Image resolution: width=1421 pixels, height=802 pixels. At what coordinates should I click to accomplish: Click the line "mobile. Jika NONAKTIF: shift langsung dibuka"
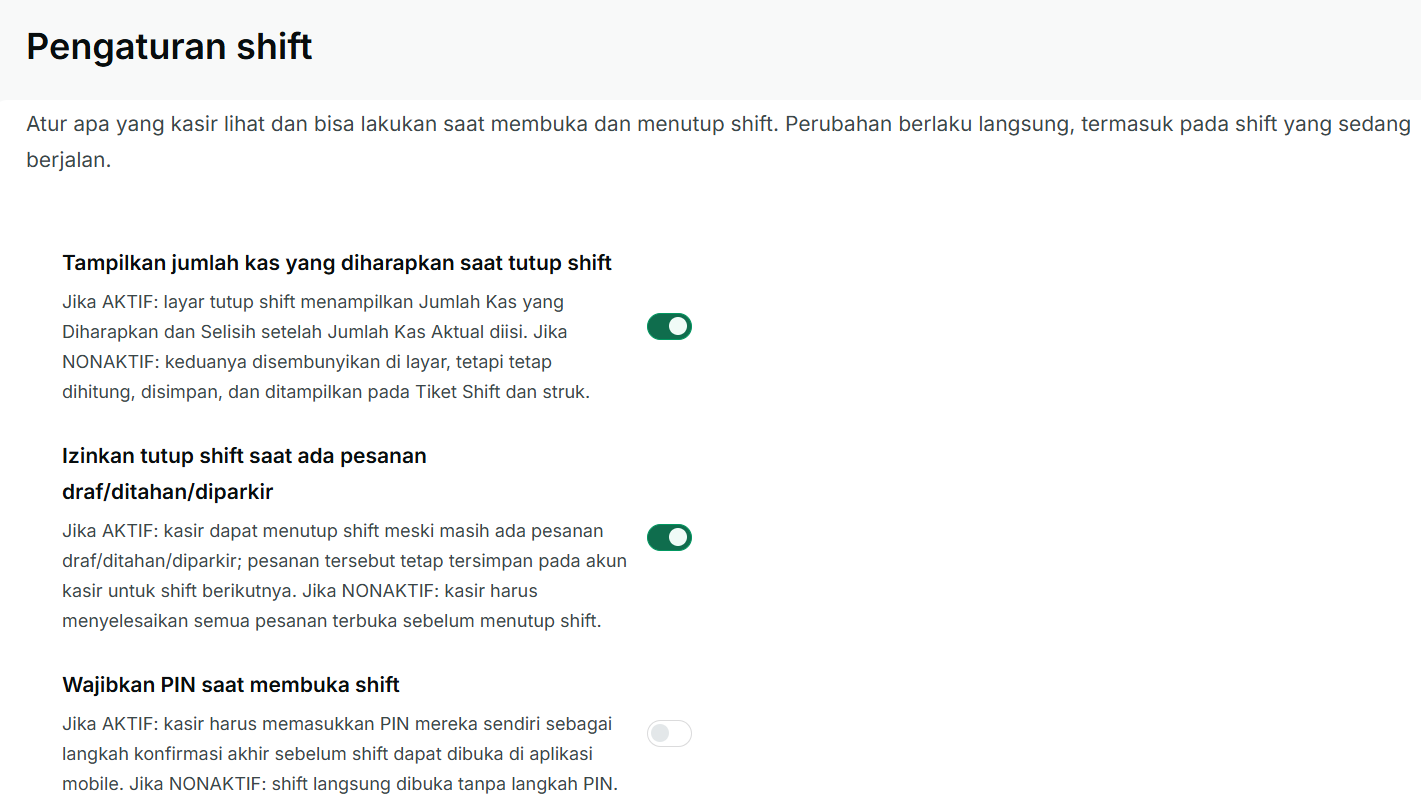click(x=340, y=783)
